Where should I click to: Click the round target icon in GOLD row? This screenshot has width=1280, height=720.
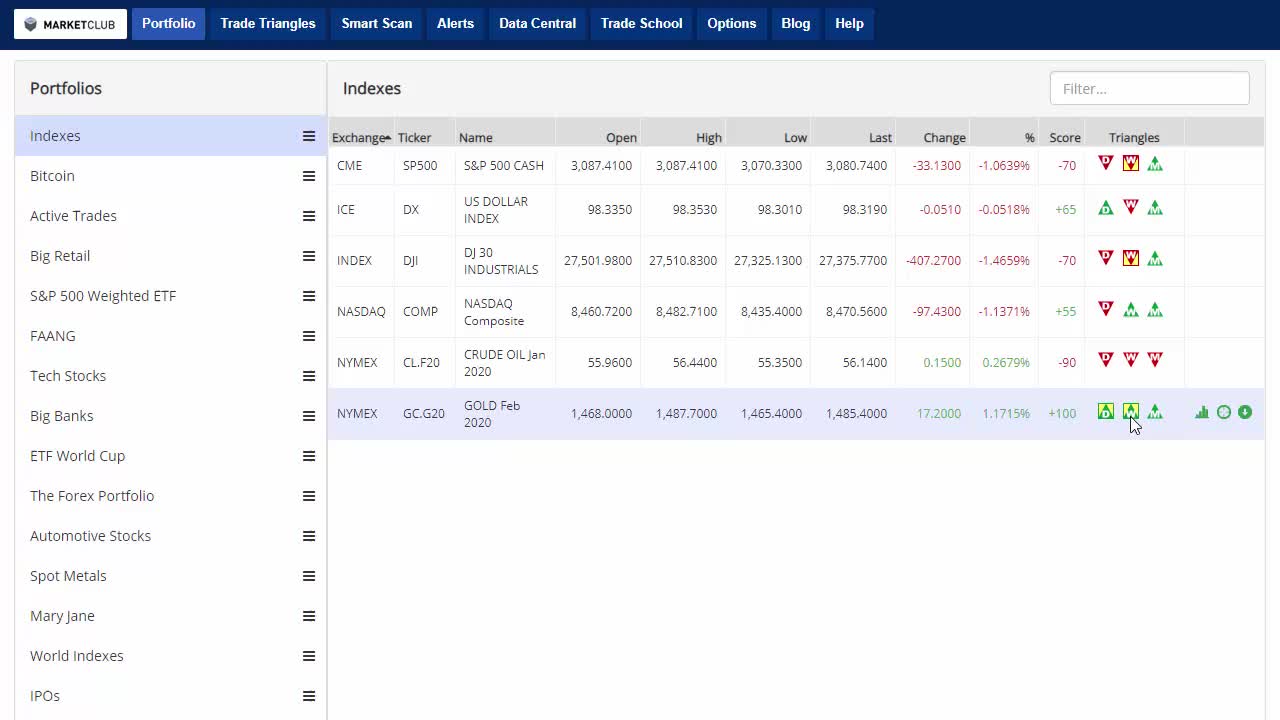click(x=1223, y=412)
